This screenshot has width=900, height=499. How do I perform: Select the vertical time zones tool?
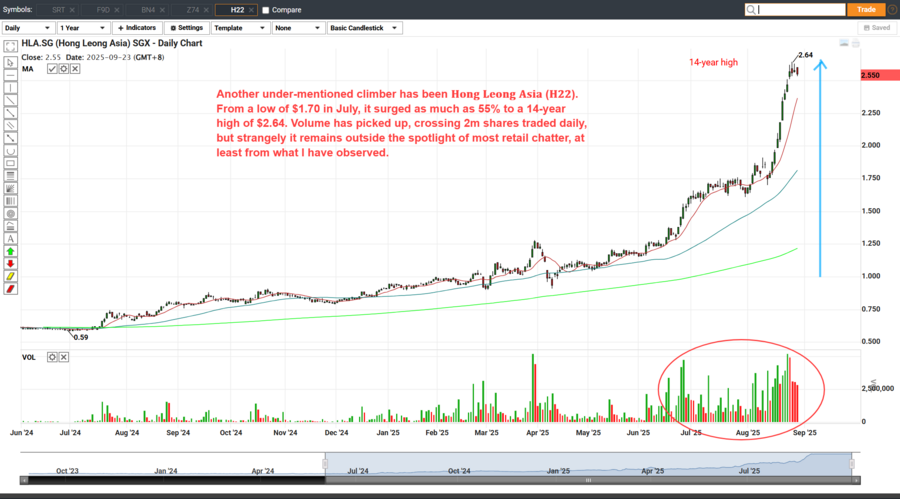click(10, 201)
